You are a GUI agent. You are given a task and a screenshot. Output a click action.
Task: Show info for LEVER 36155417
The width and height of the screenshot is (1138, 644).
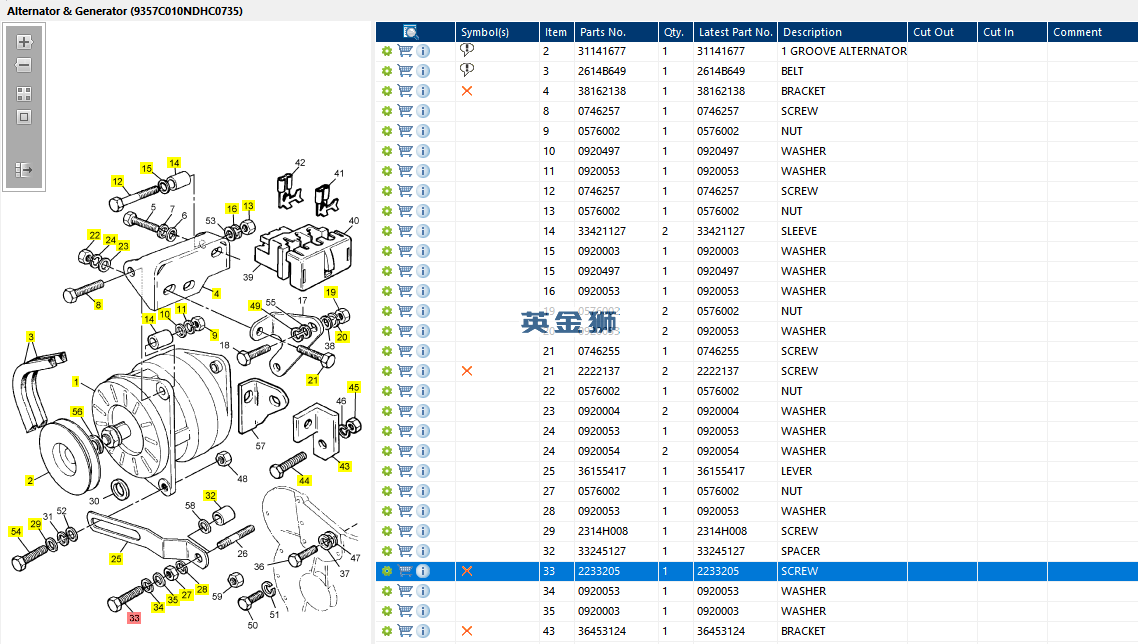(x=423, y=471)
